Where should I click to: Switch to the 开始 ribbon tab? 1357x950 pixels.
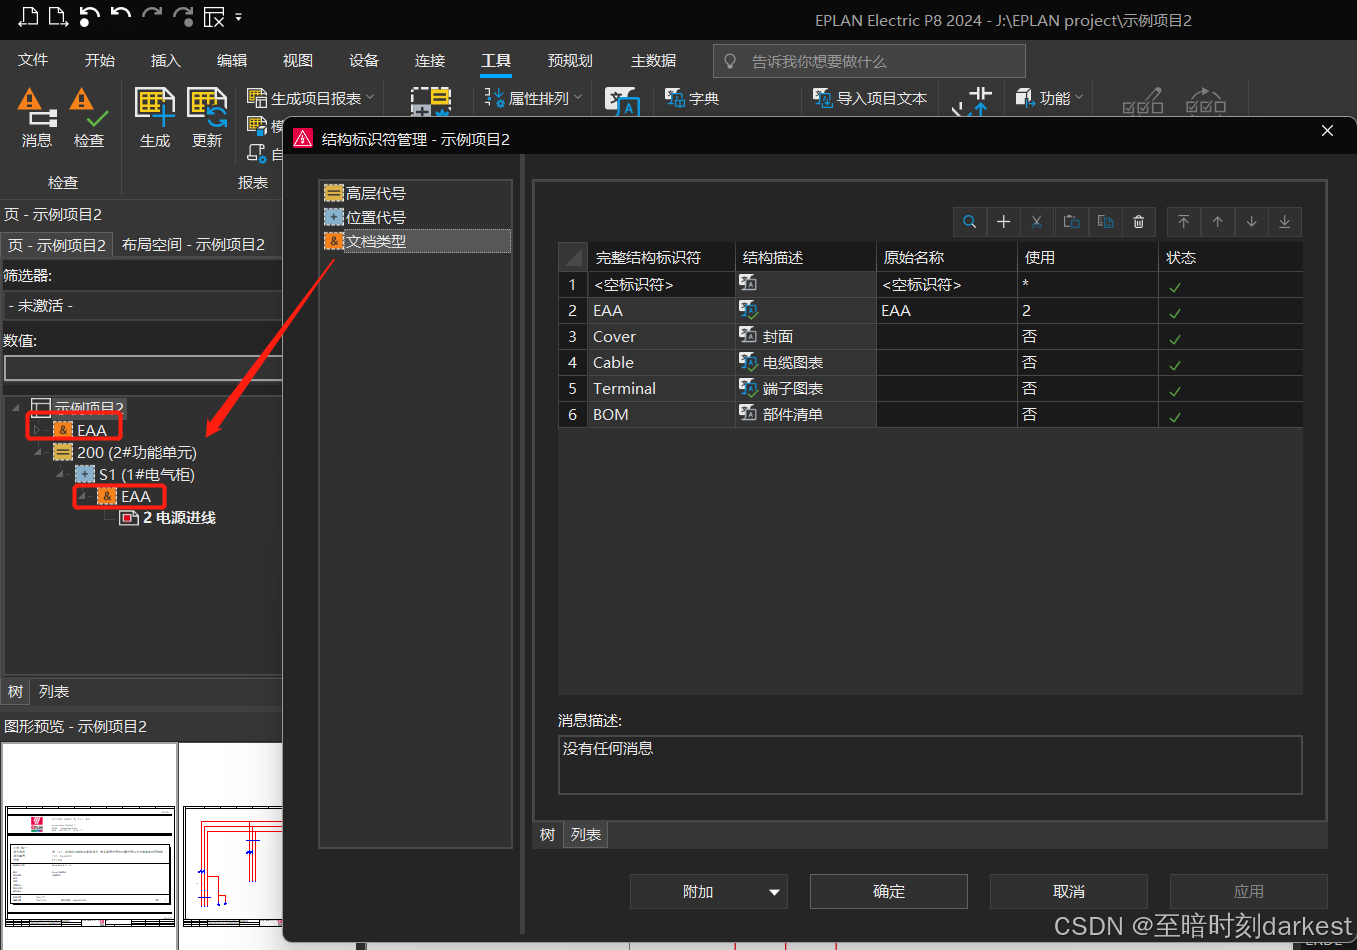[100, 60]
